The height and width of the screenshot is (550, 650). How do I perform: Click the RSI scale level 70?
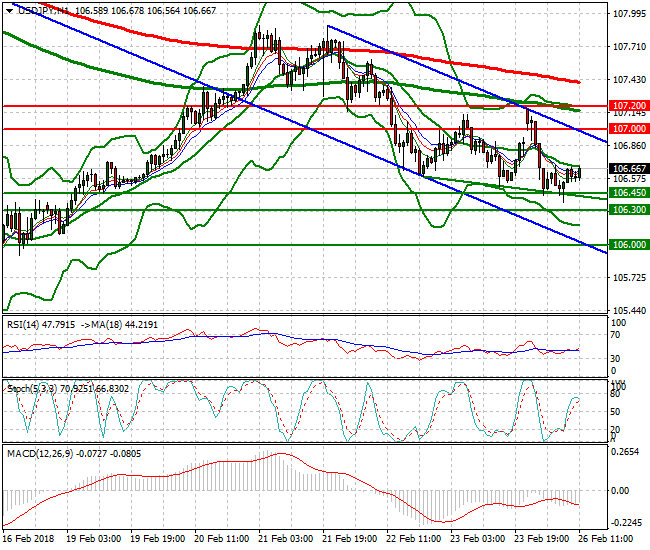coord(616,334)
